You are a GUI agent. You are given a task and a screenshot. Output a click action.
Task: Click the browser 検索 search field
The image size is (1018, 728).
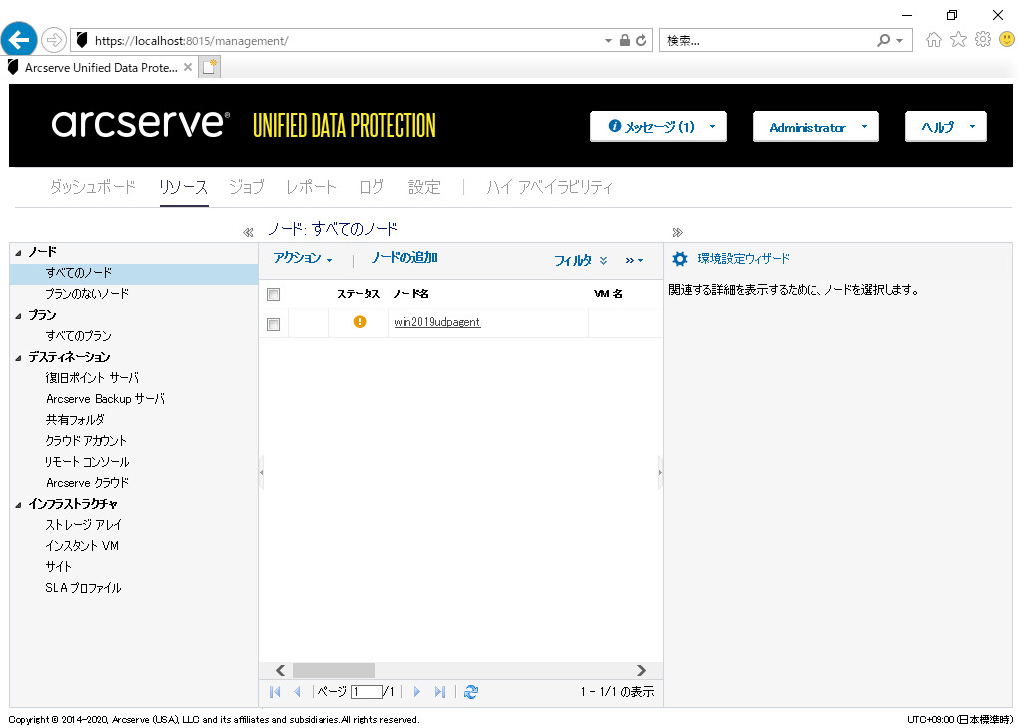coord(767,40)
